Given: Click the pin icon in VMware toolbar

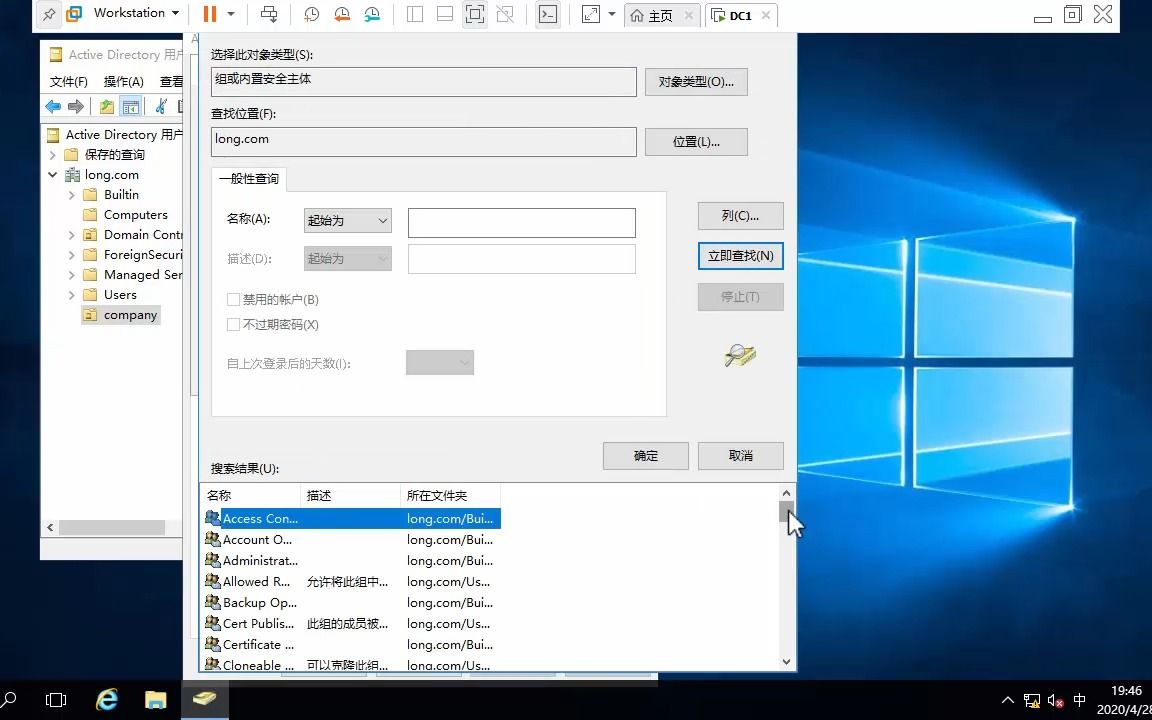Looking at the screenshot, I should 49,14.
